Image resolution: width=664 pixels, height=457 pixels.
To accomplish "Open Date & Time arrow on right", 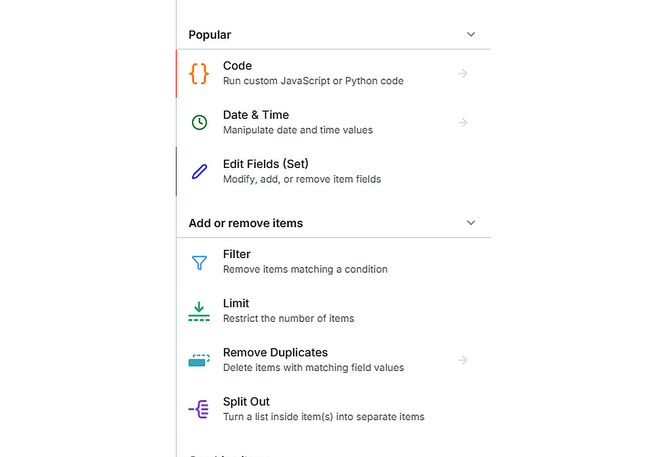I will coord(463,122).
